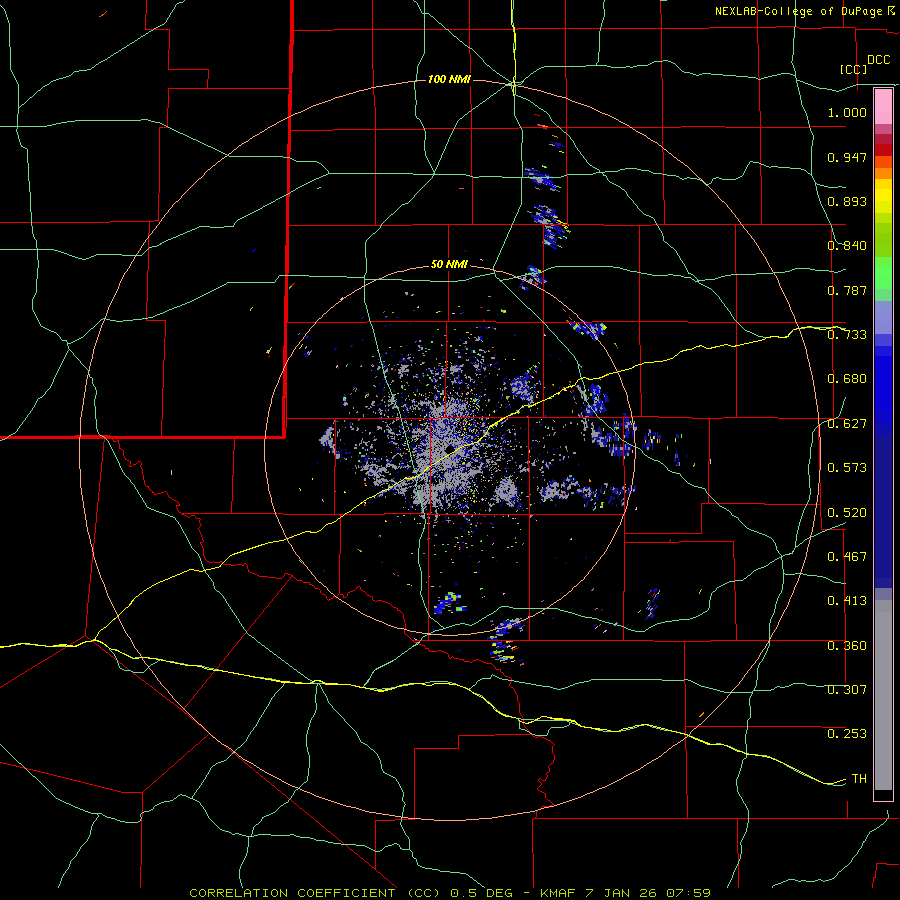Click the 0.413 legend value

pos(847,601)
